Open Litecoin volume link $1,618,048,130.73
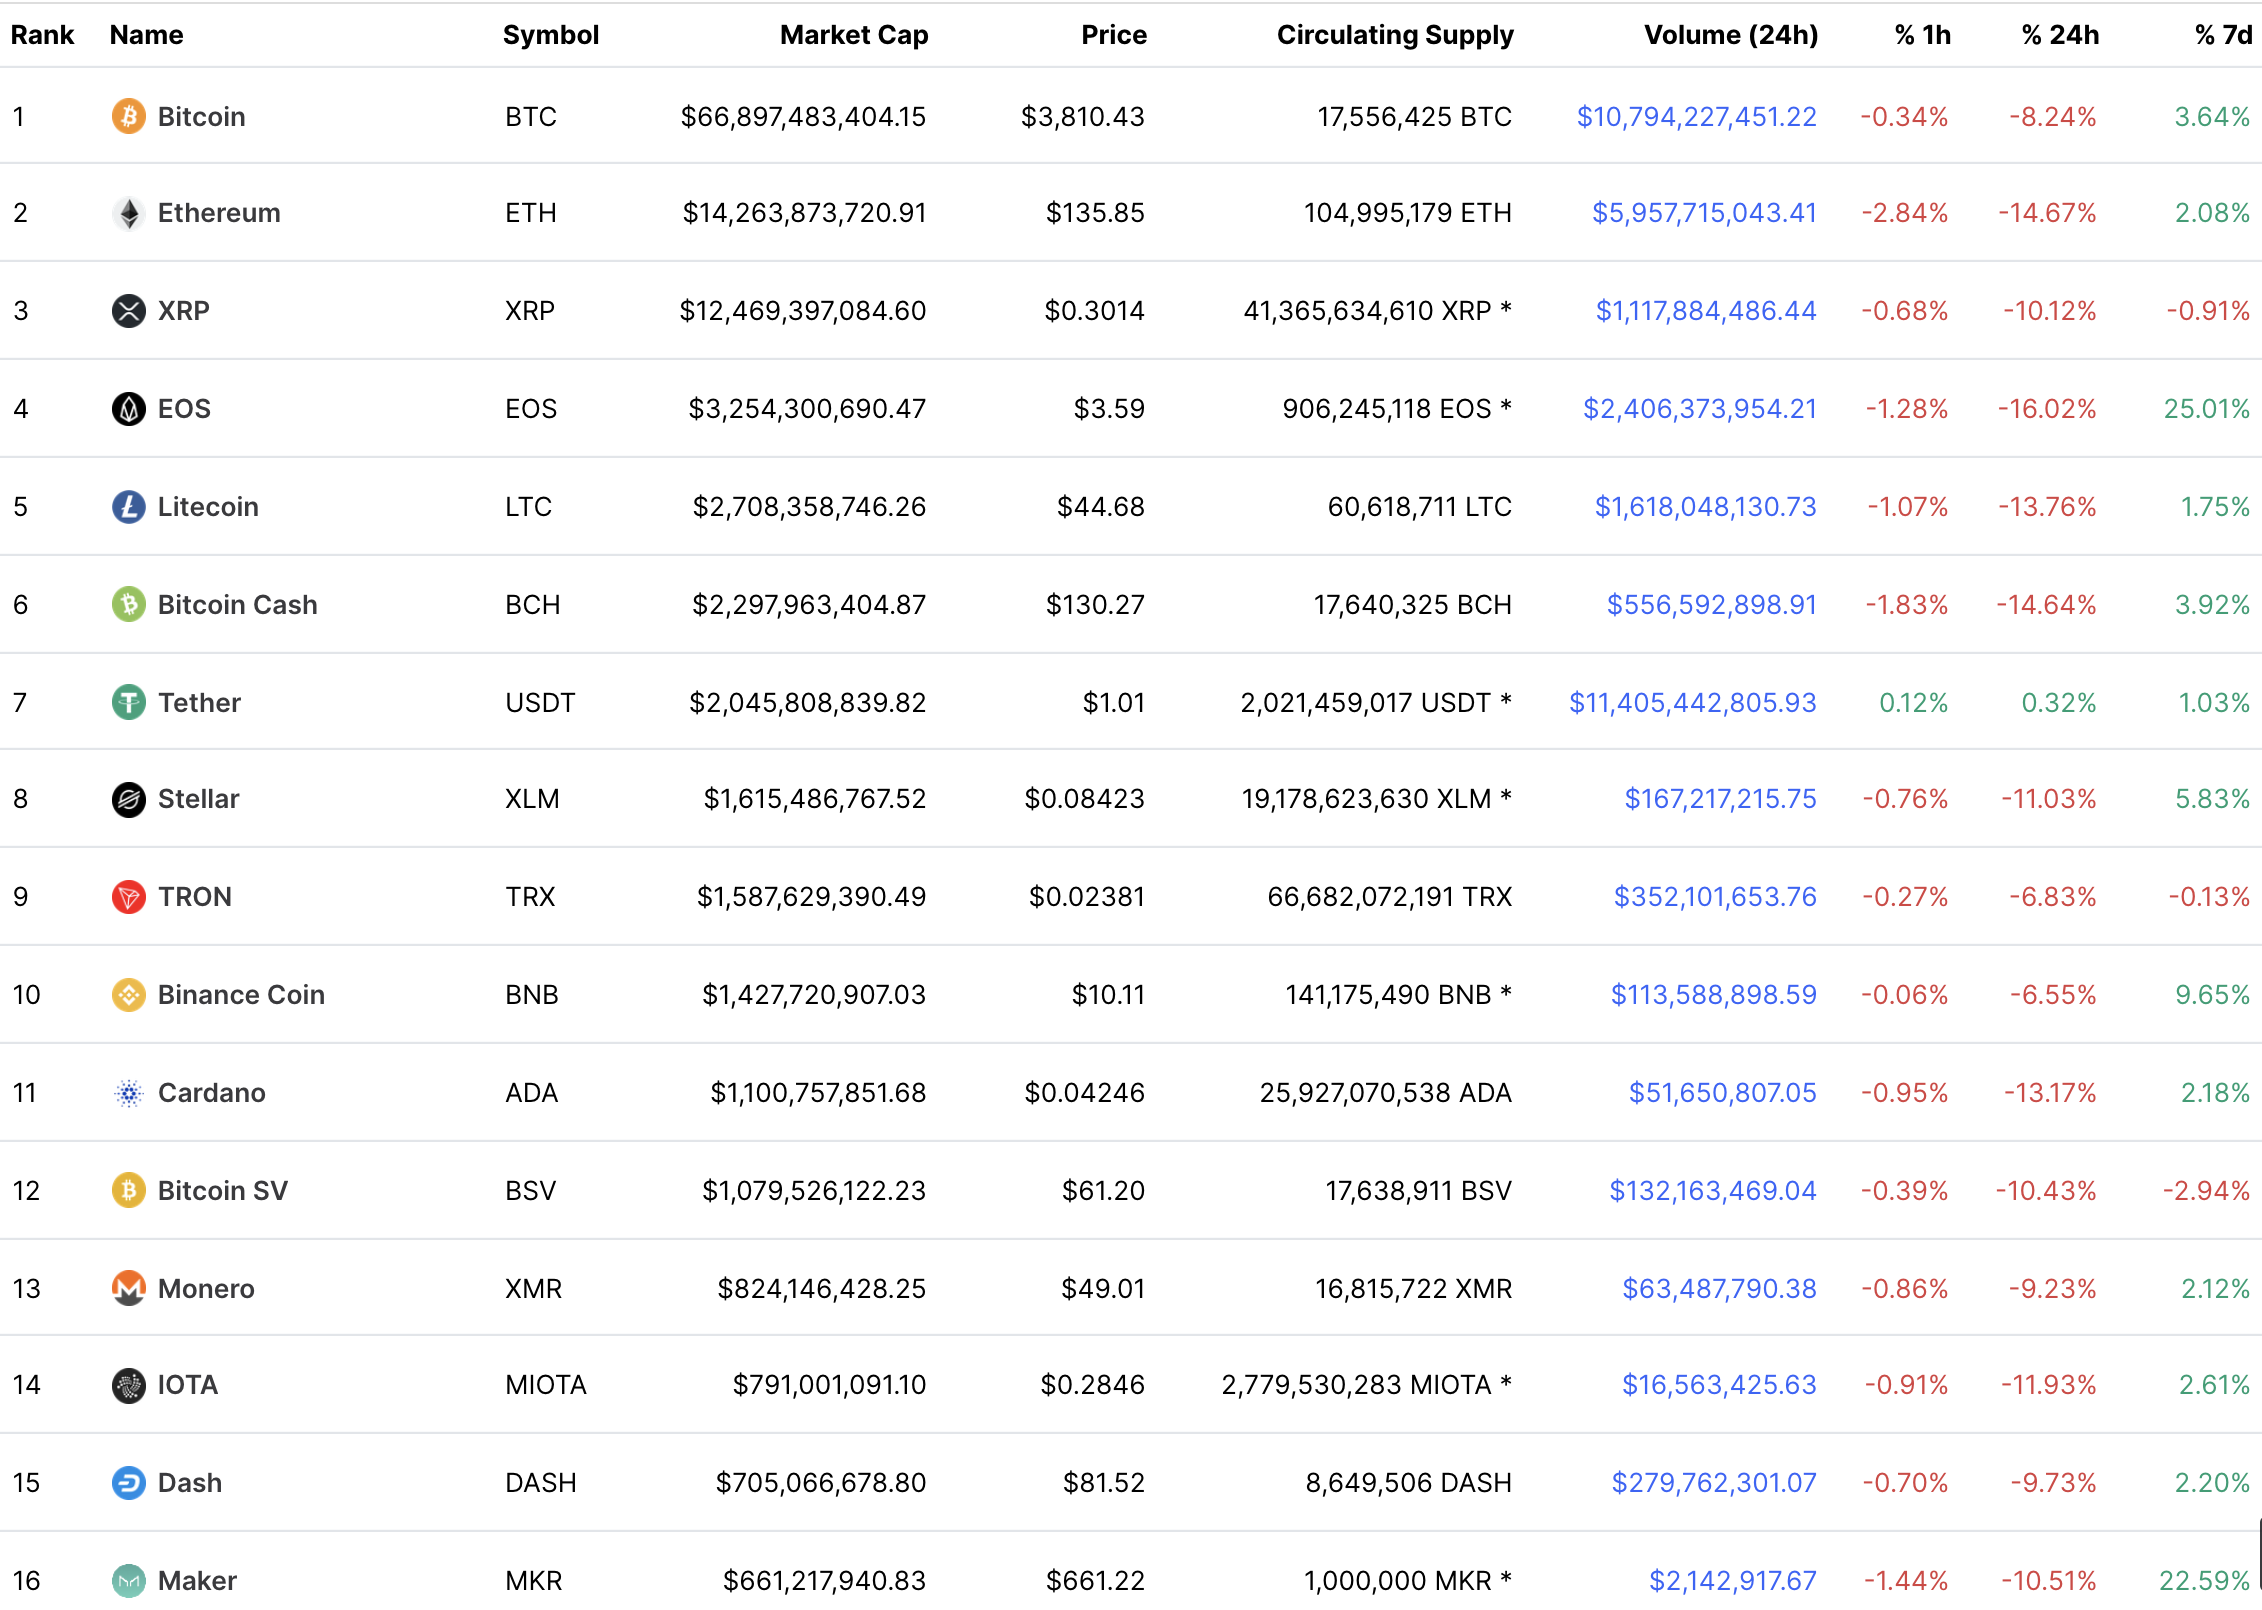 click(1705, 507)
